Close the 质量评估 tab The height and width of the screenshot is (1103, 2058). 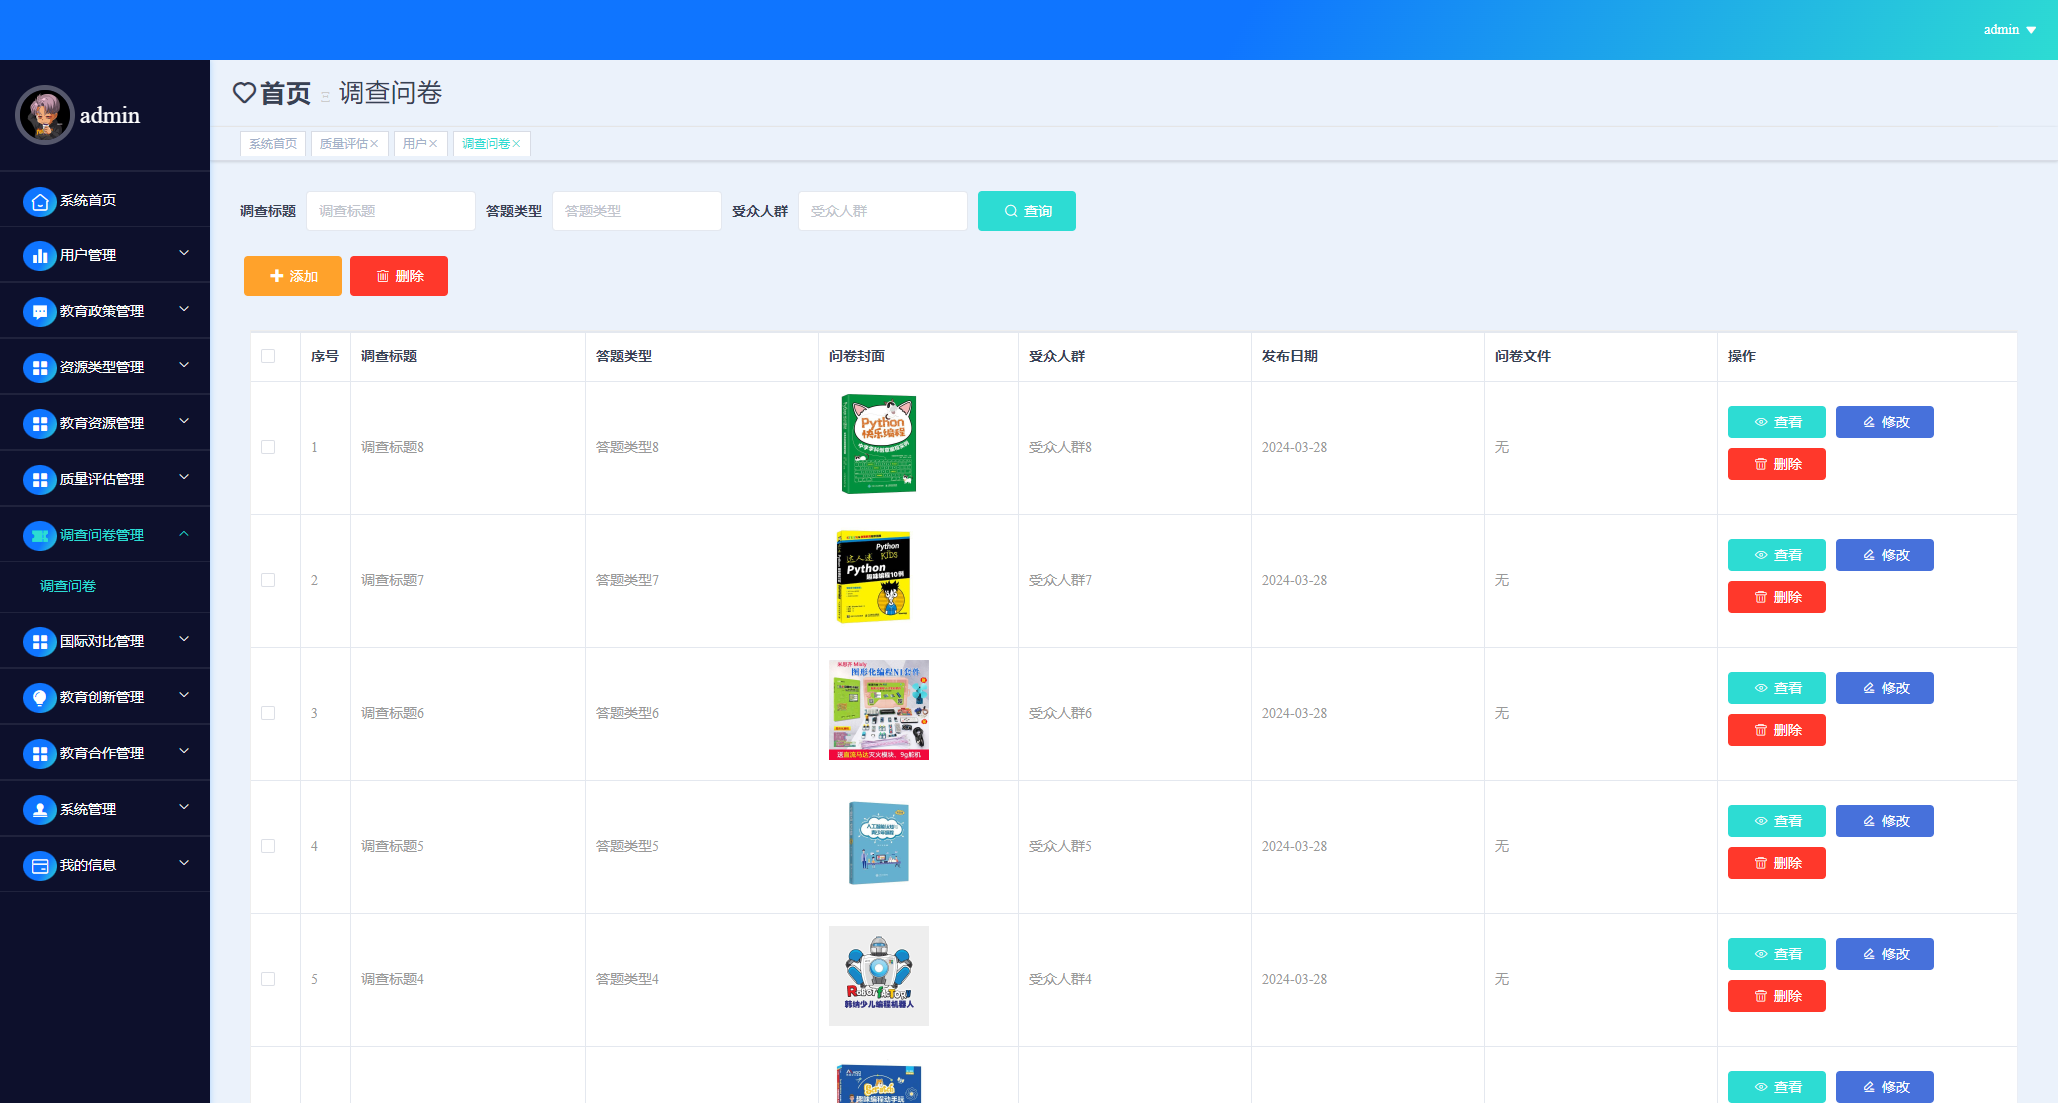click(x=374, y=144)
